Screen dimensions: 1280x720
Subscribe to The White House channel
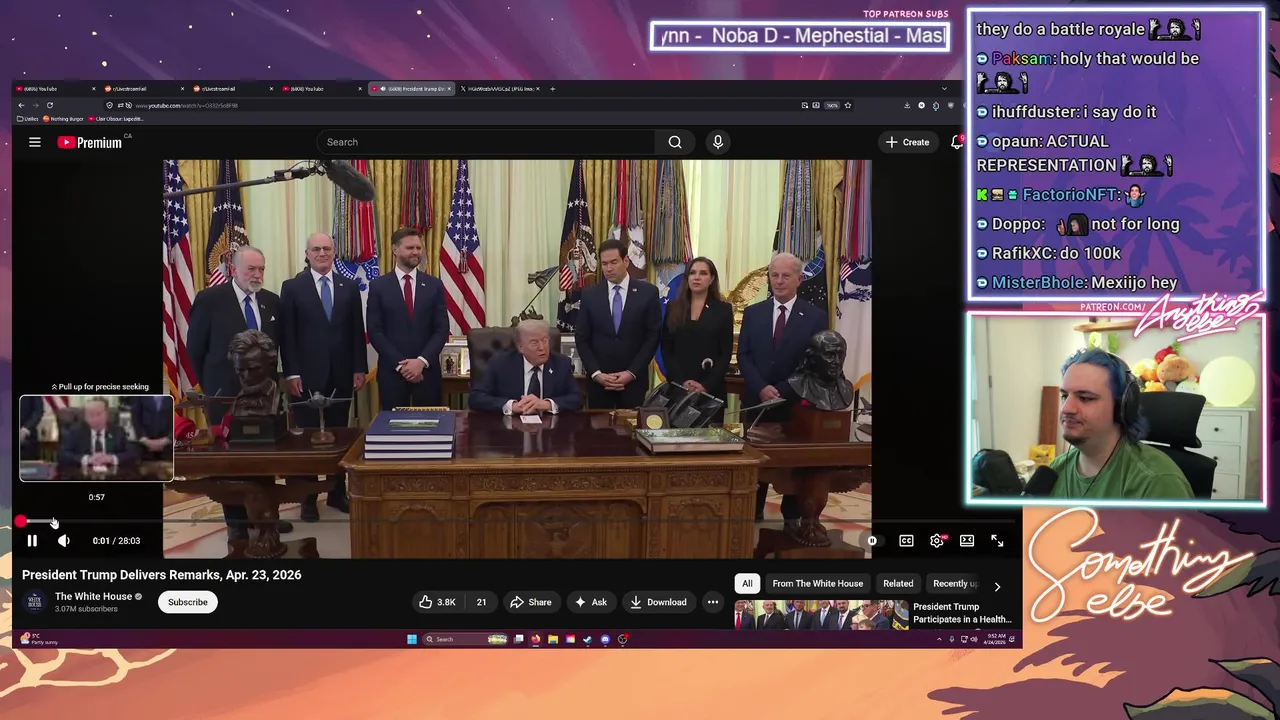click(x=188, y=602)
